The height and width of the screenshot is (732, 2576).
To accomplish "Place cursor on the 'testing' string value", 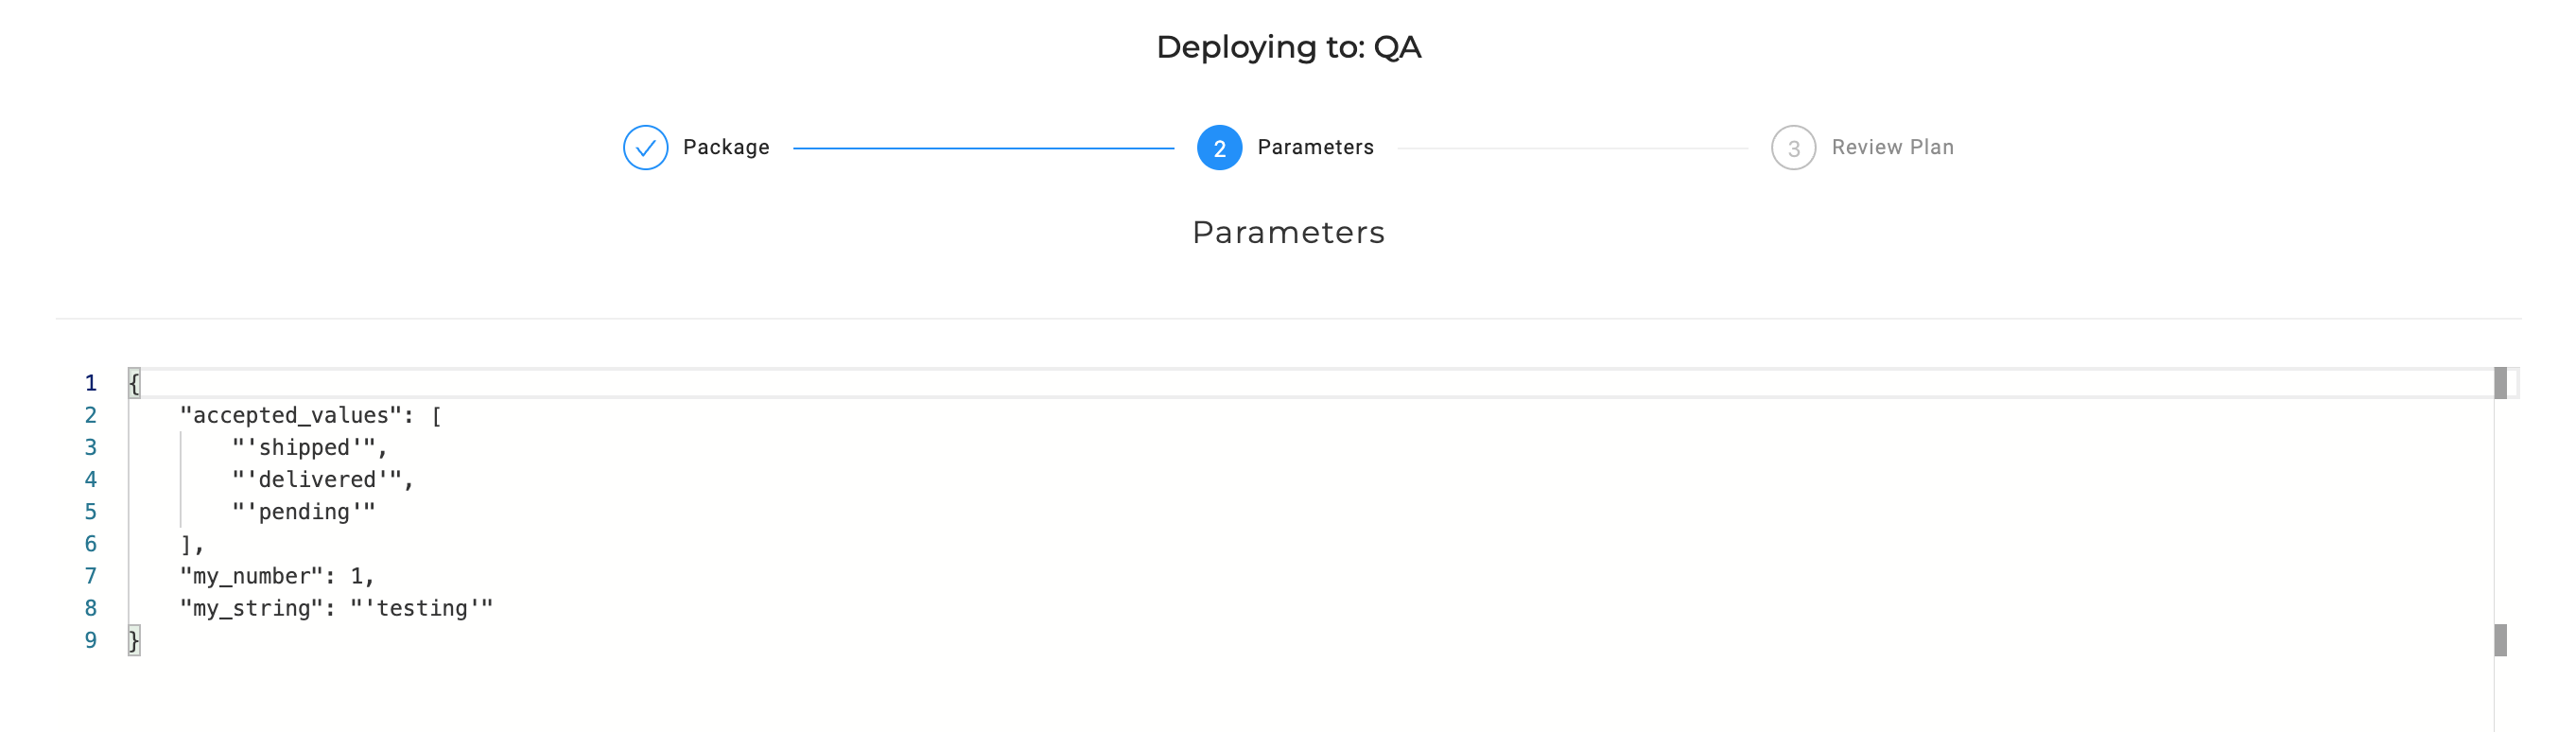I will coord(421,608).
